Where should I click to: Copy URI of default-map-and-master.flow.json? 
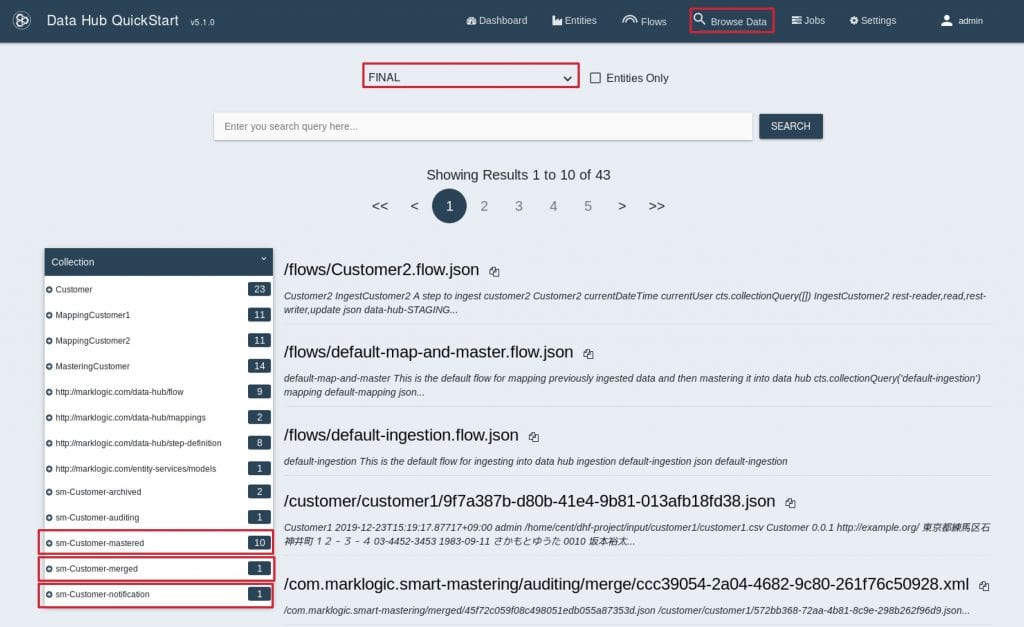(x=588, y=354)
